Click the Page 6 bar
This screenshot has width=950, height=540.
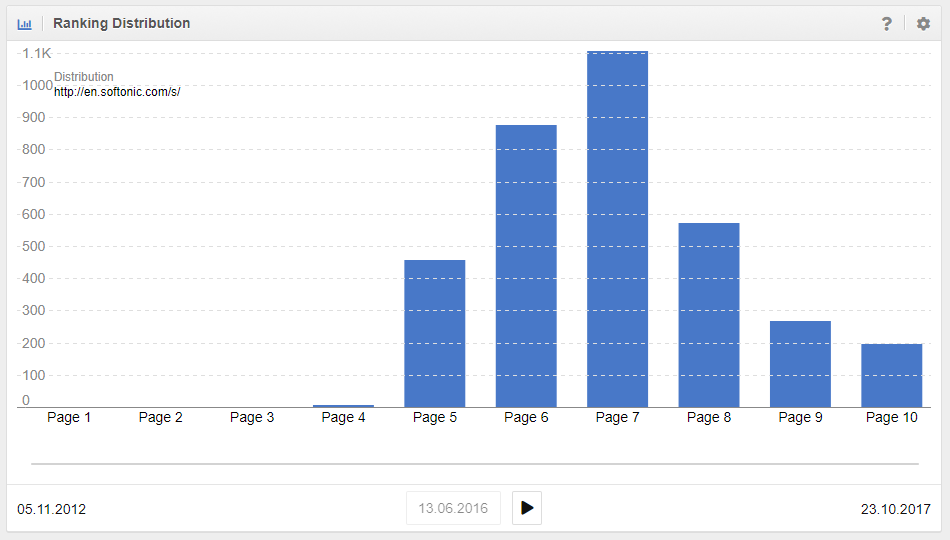[x=526, y=266]
